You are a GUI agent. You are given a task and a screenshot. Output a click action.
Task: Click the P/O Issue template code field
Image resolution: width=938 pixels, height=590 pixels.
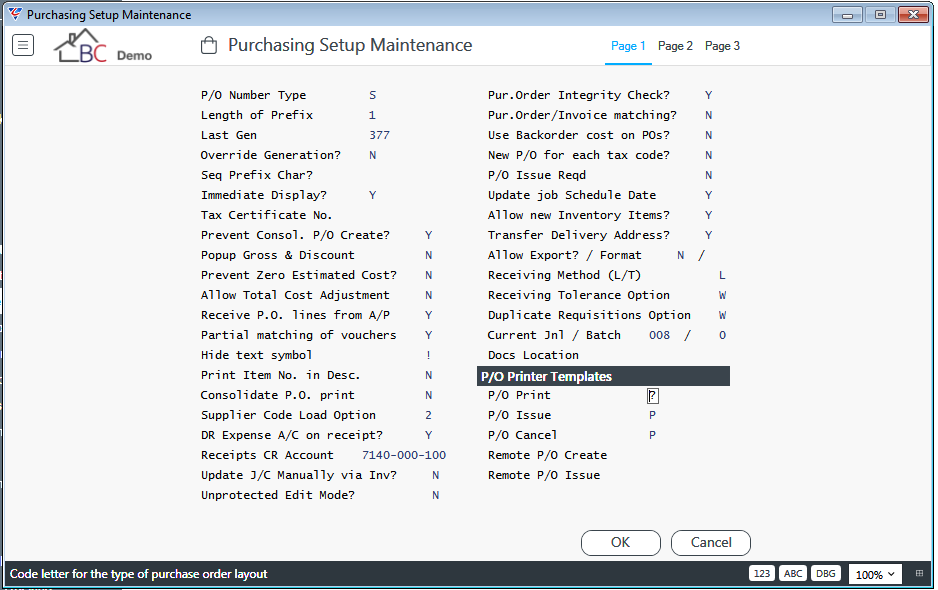[x=652, y=415]
